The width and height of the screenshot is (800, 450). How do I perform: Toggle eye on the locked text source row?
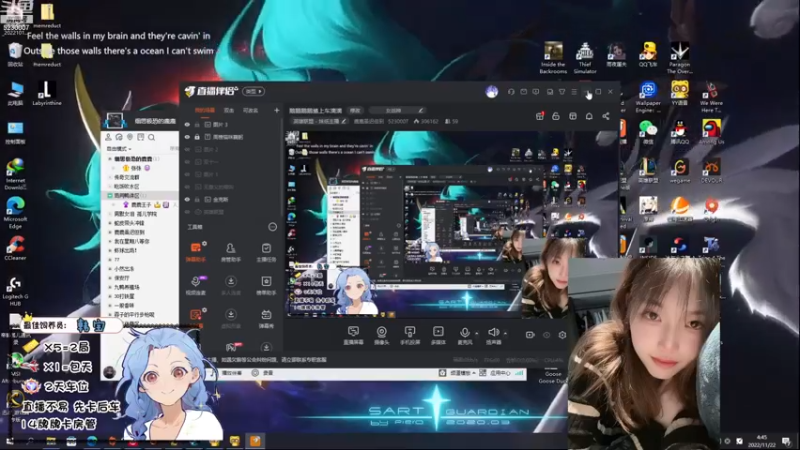(x=187, y=137)
